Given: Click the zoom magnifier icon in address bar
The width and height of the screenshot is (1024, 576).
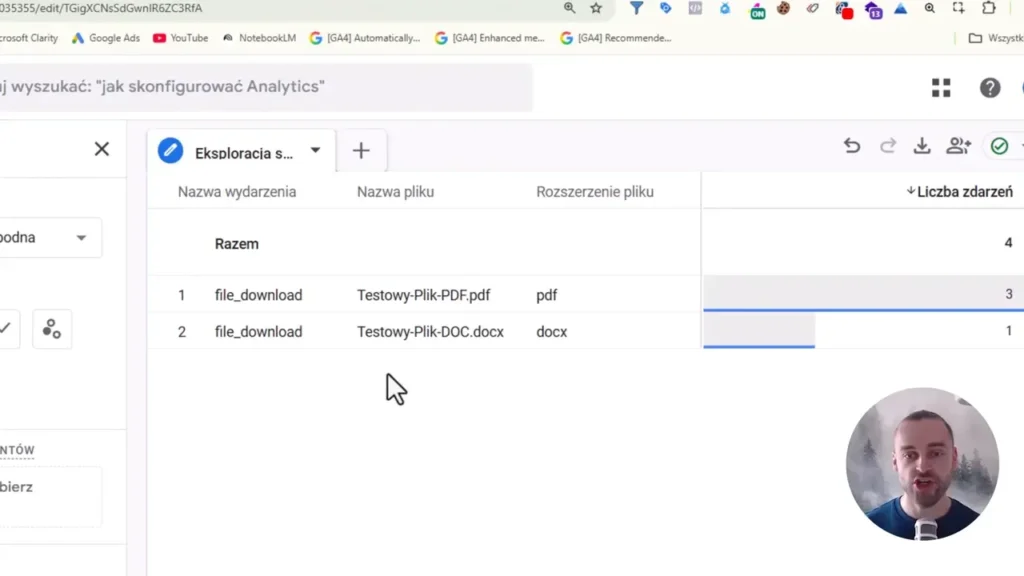Looking at the screenshot, I should (569, 8).
